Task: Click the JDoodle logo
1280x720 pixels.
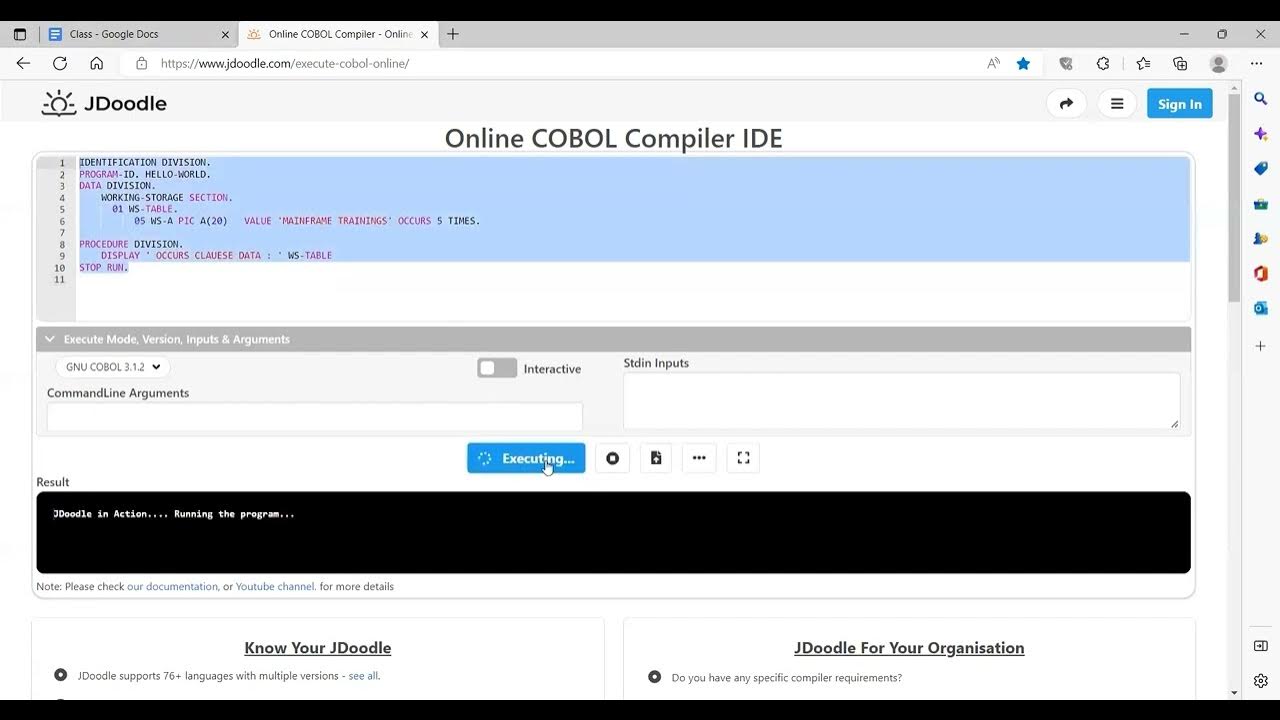Action: 104,103
